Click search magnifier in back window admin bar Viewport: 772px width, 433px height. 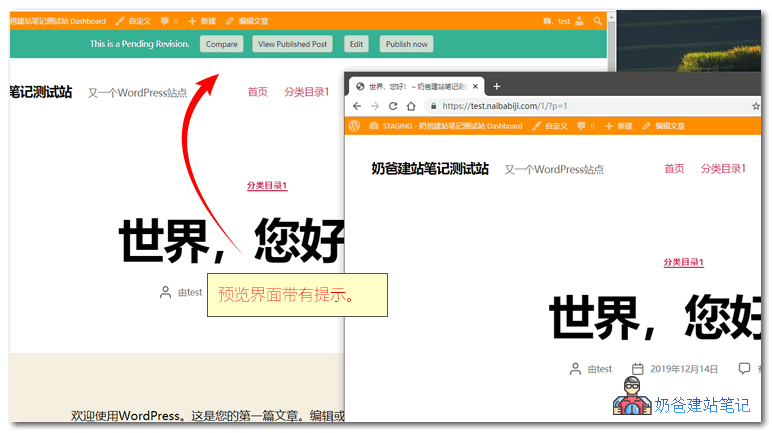tap(598, 21)
